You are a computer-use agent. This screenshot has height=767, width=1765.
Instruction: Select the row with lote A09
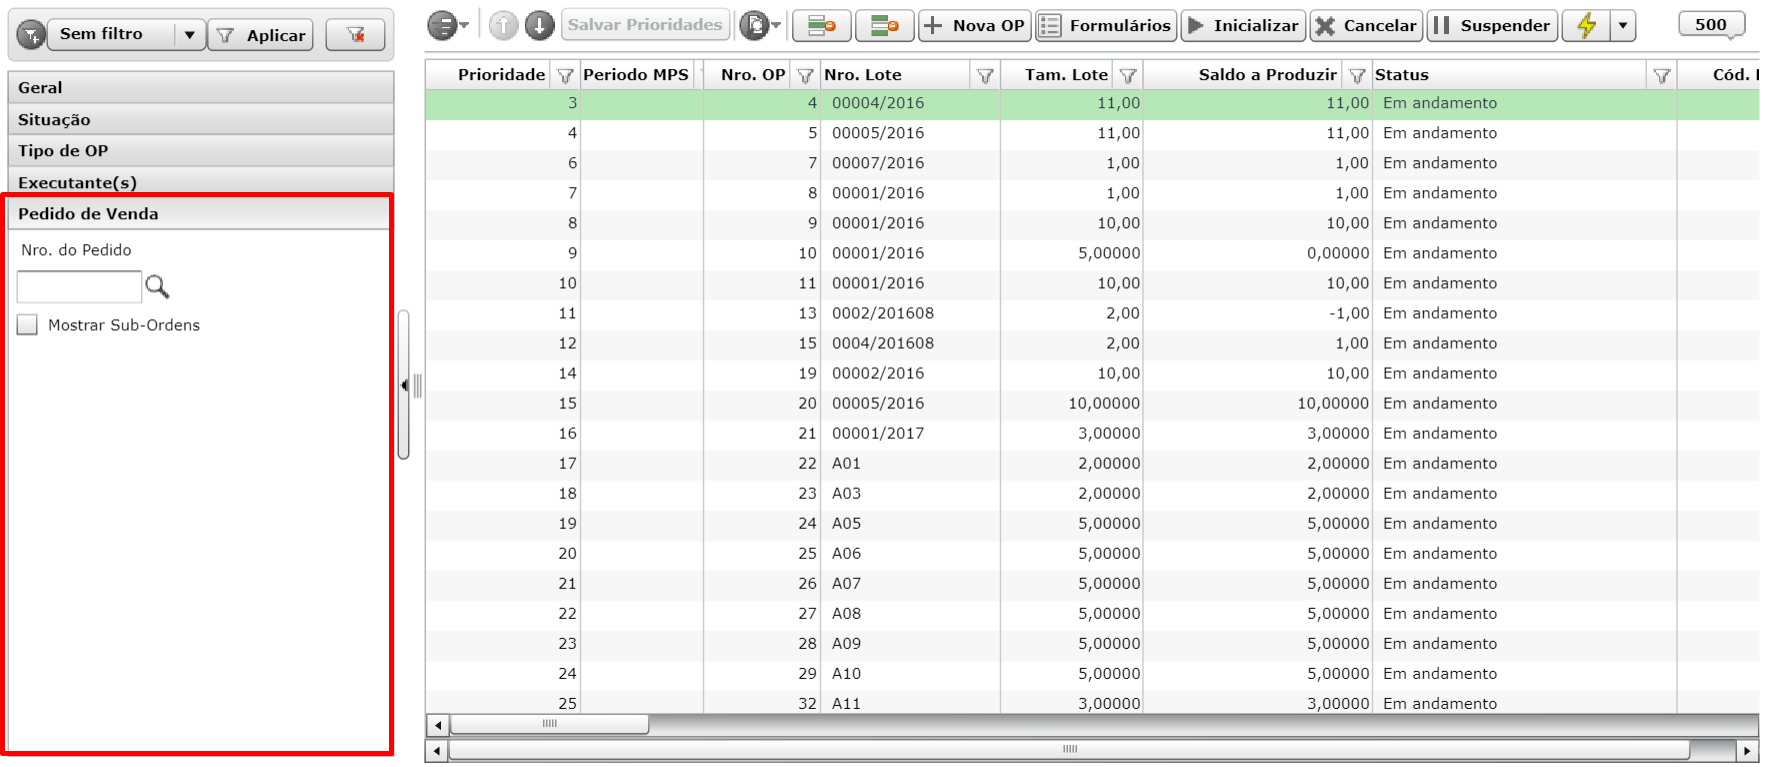point(1092,643)
